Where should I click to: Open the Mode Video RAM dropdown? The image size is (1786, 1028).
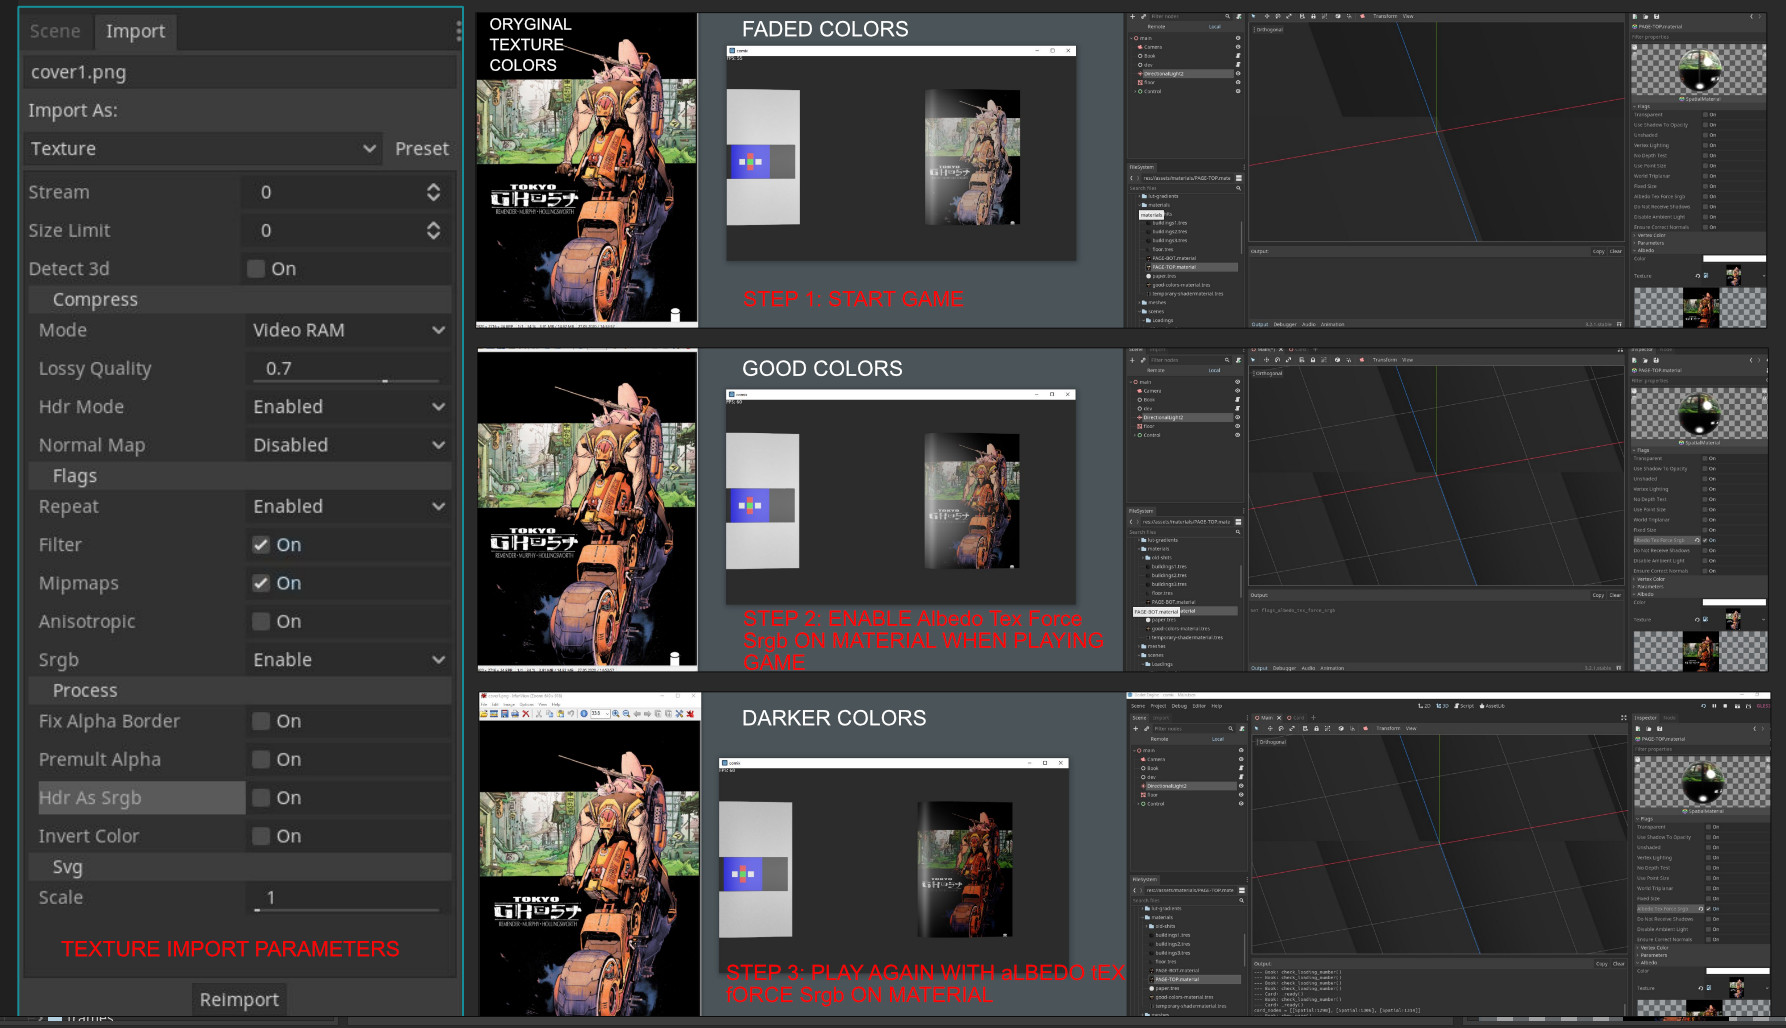[348, 330]
